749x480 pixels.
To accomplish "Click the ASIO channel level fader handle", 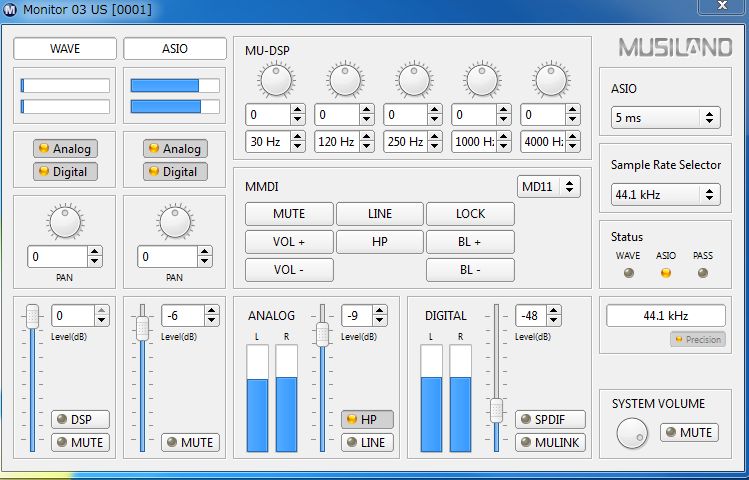I will tap(142, 328).
